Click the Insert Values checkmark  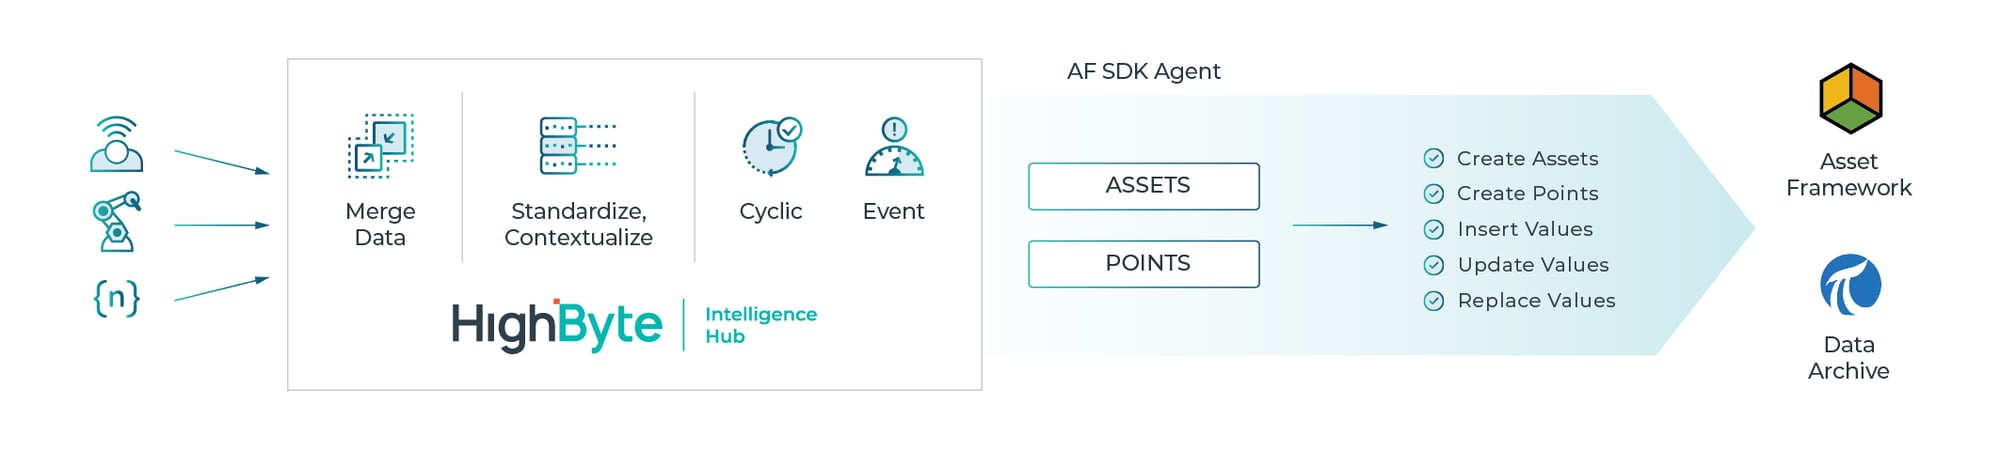pos(1433,230)
